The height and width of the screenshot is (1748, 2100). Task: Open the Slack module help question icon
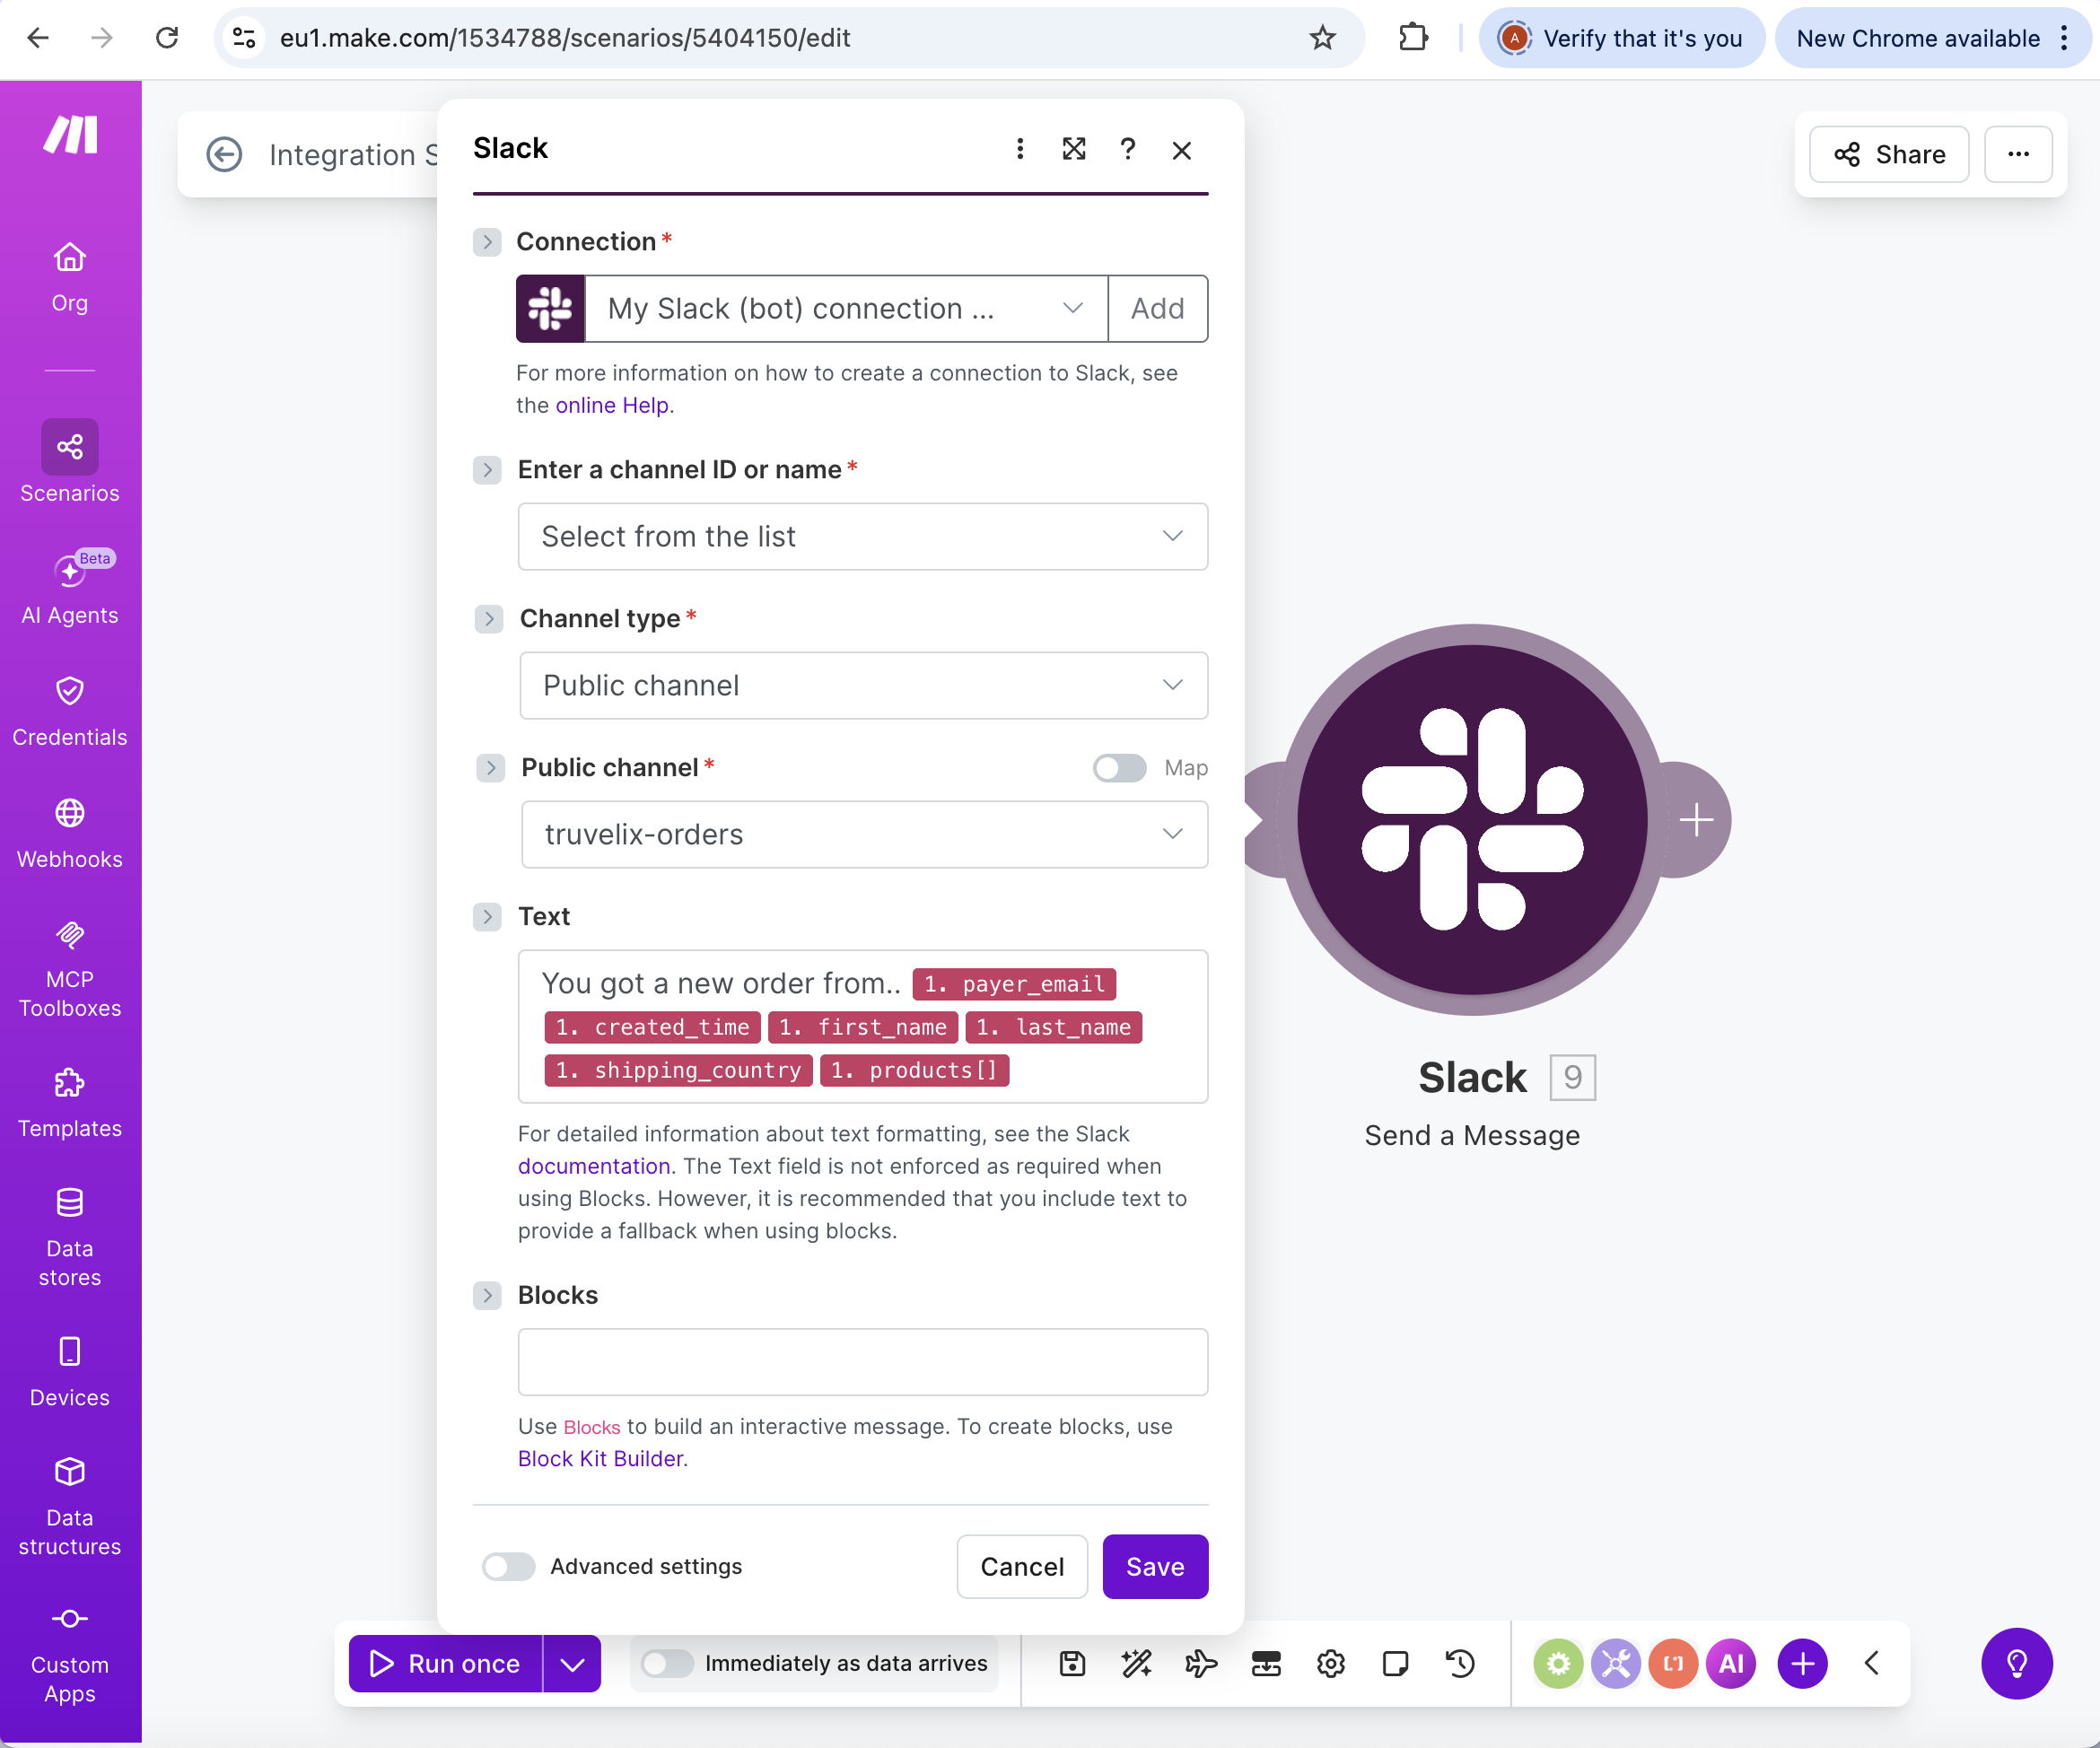click(x=1128, y=149)
